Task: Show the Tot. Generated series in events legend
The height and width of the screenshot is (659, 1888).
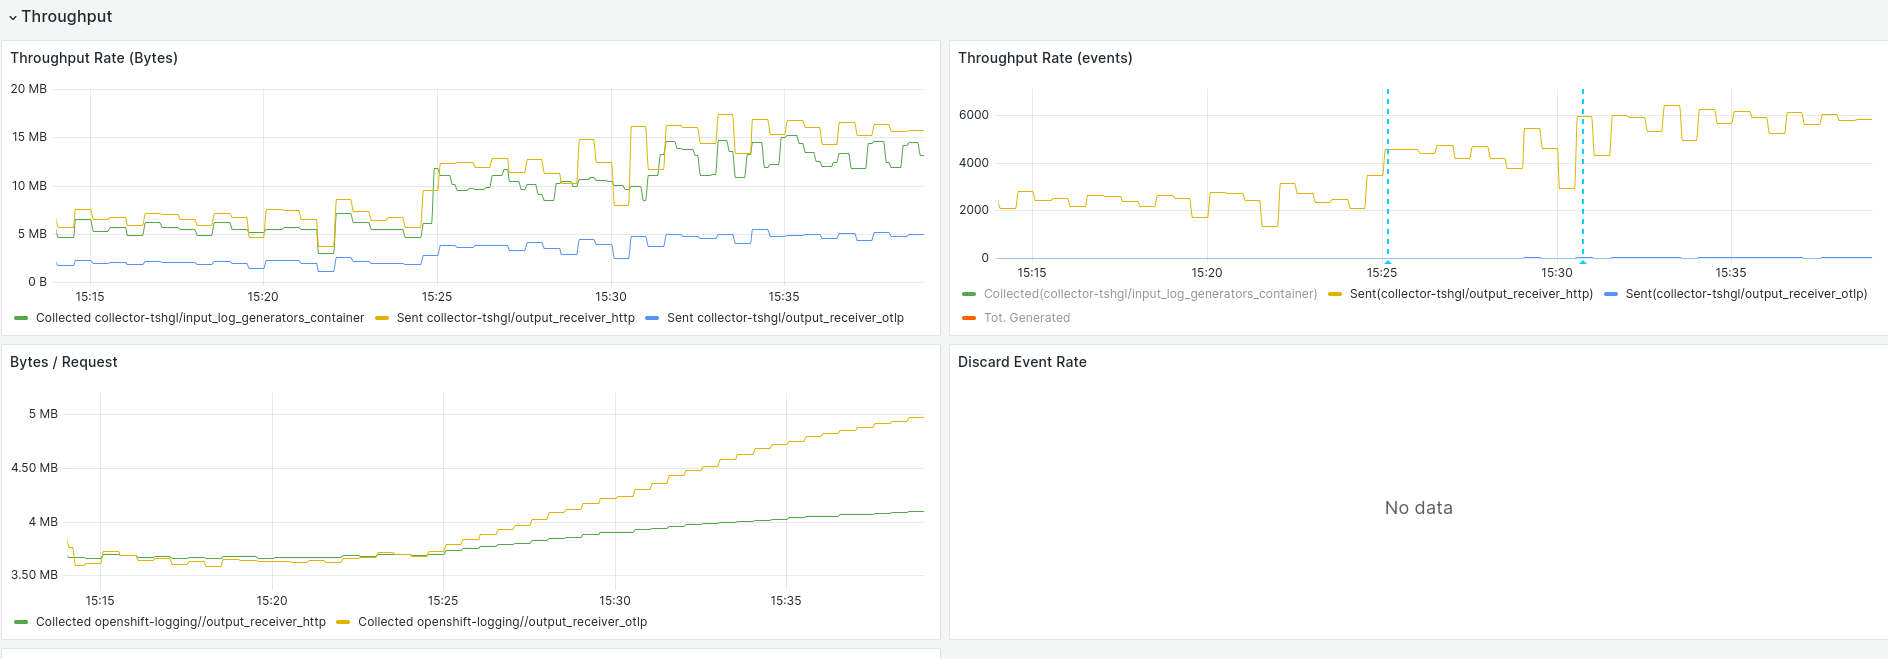Action: 1027,318
